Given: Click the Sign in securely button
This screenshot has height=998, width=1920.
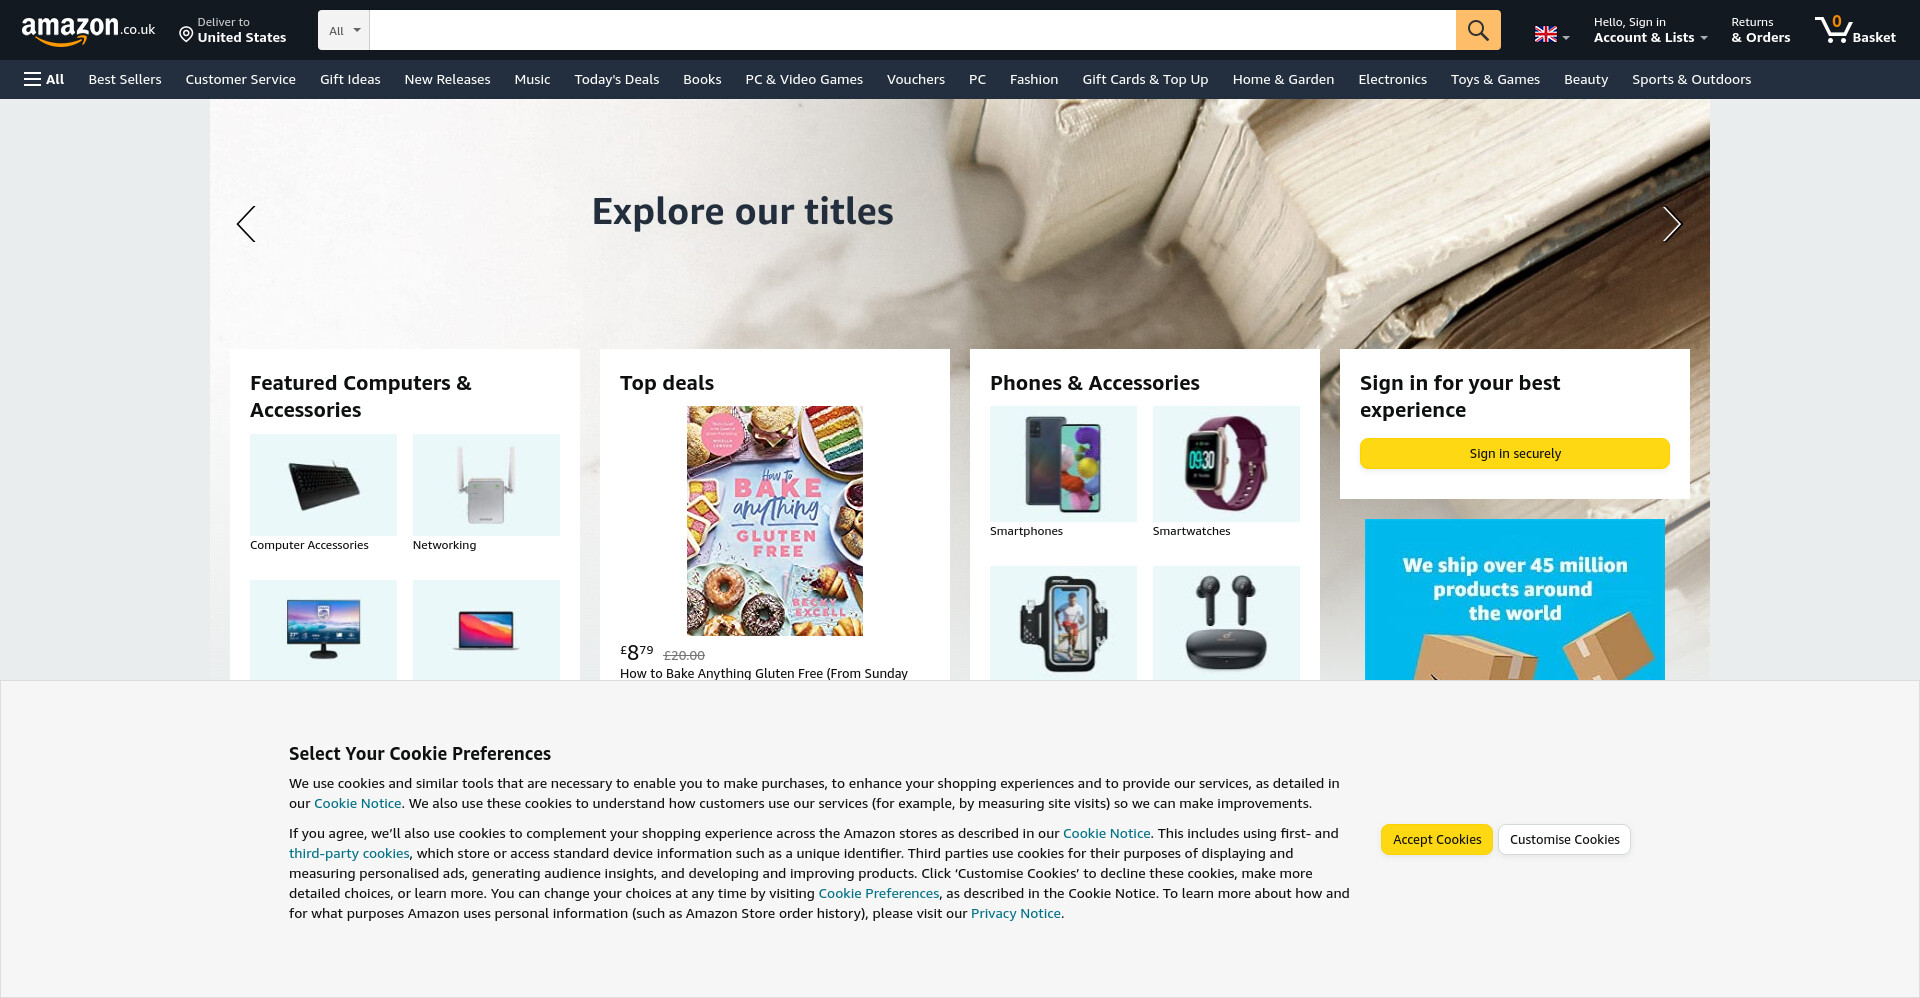Looking at the screenshot, I should [x=1514, y=453].
